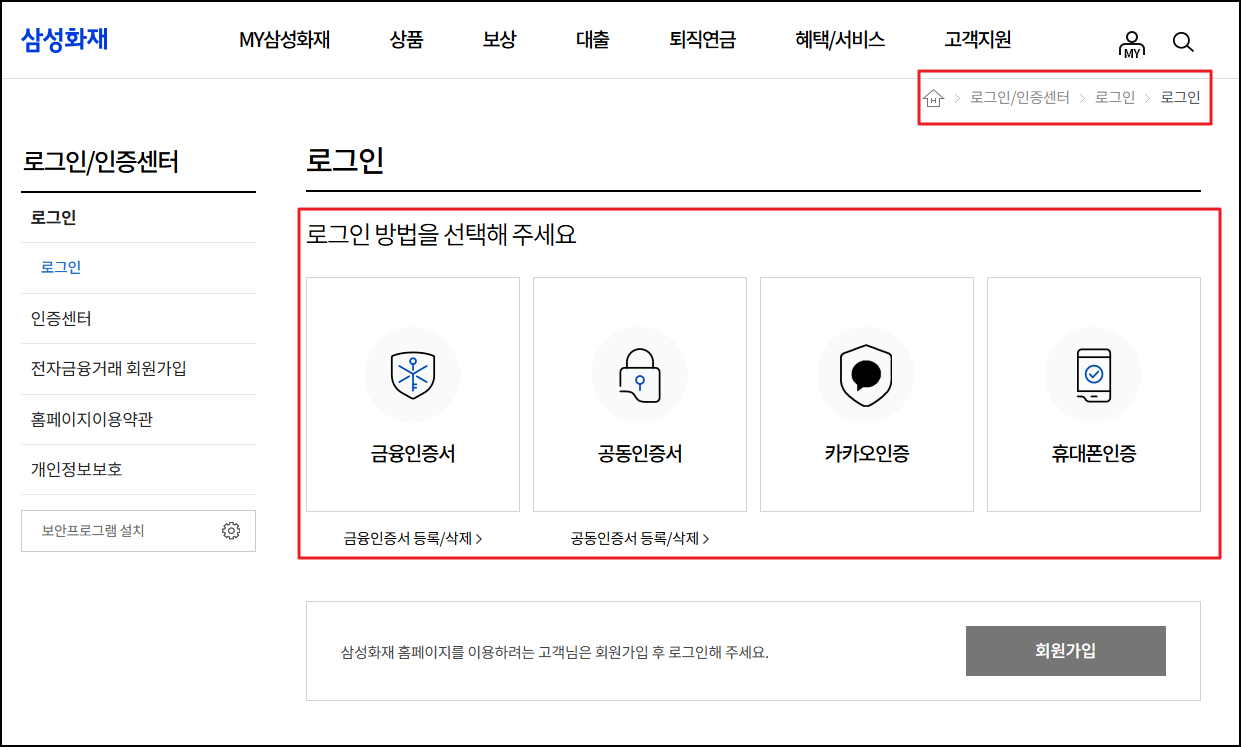Choose the 공동인증서 card label

coord(640,454)
